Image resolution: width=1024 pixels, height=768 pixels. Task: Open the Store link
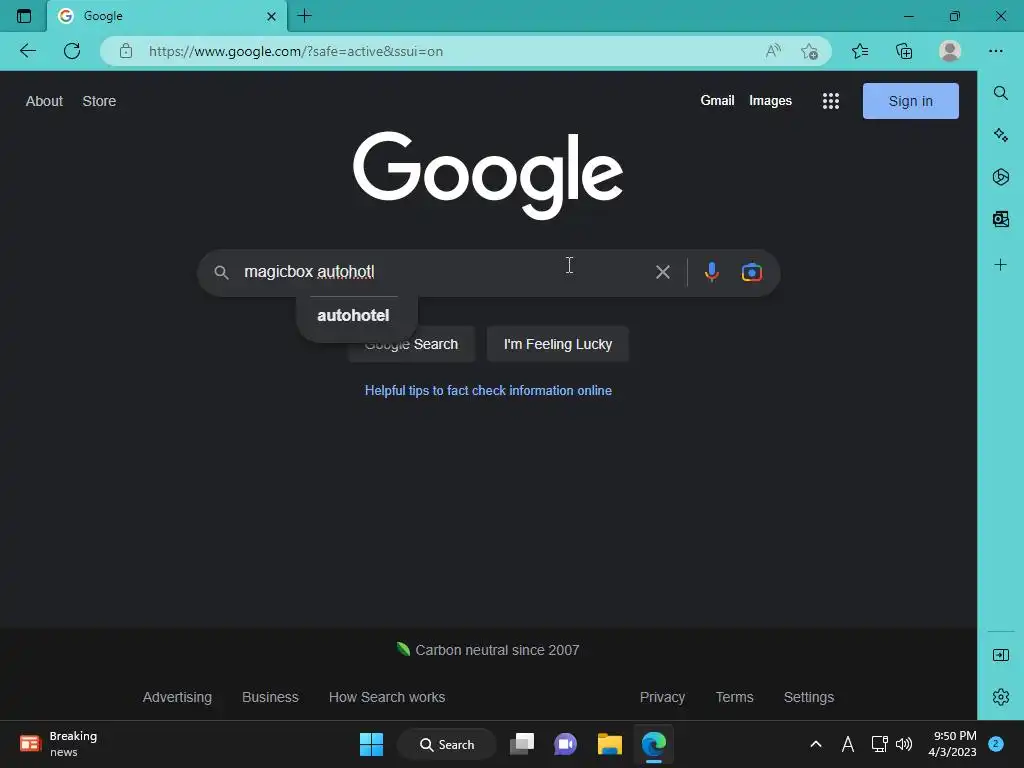point(99,101)
